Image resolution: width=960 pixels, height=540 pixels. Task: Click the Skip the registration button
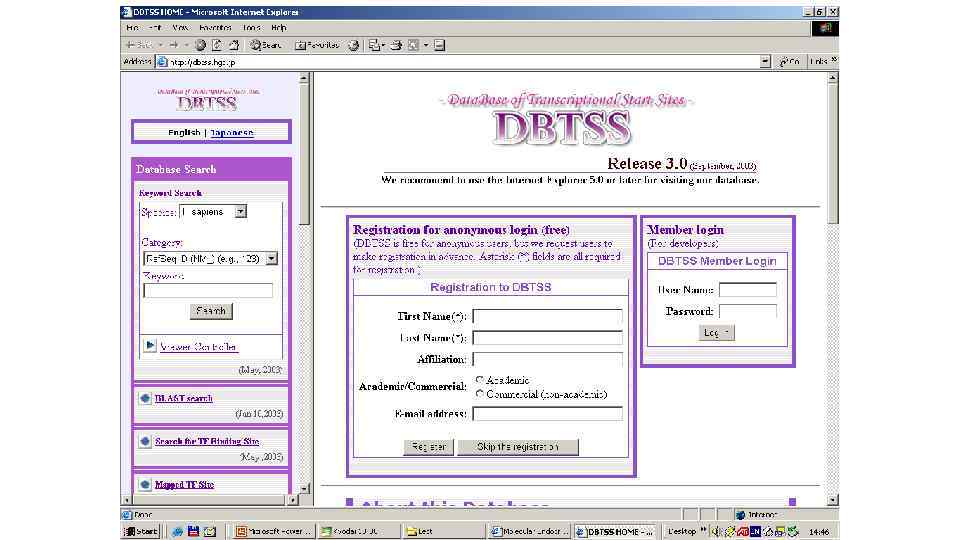click(517, 447)
